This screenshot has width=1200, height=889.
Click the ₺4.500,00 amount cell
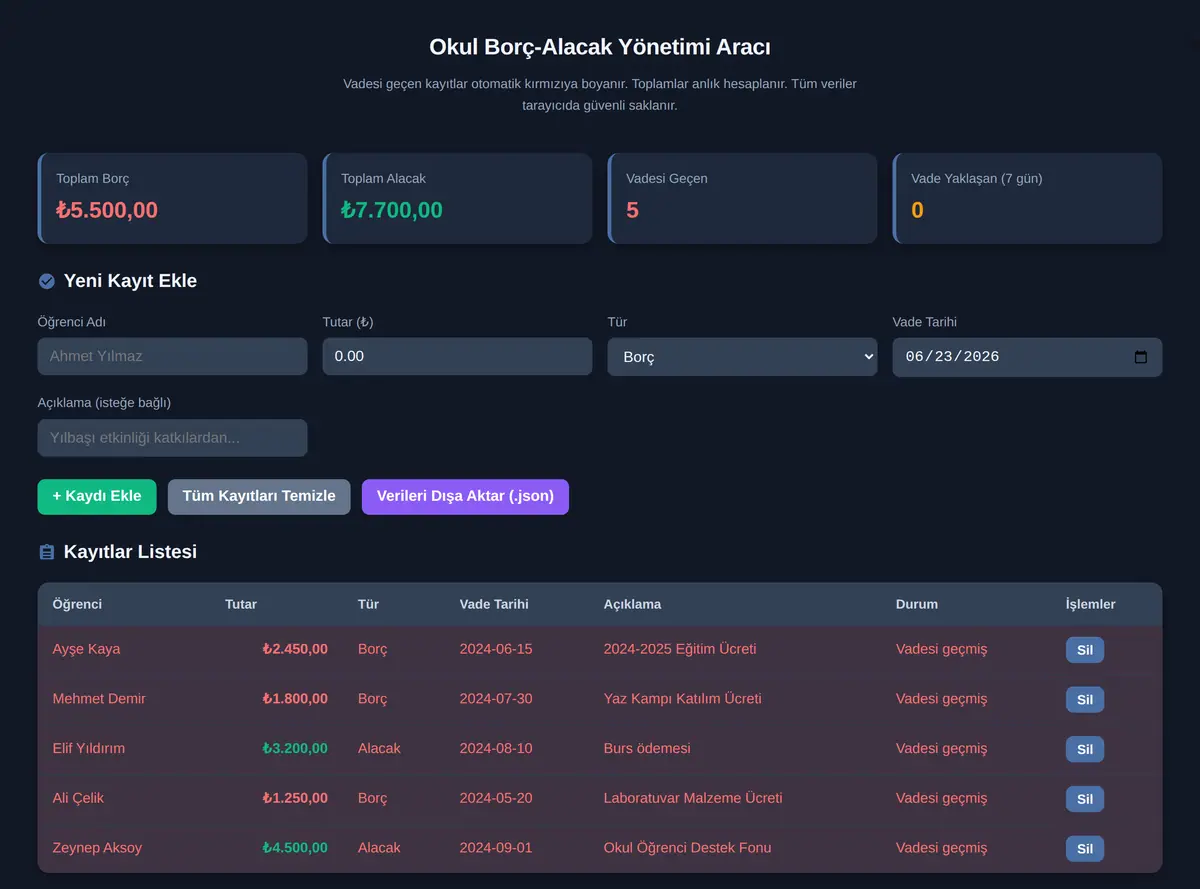[x=295, y=848]
